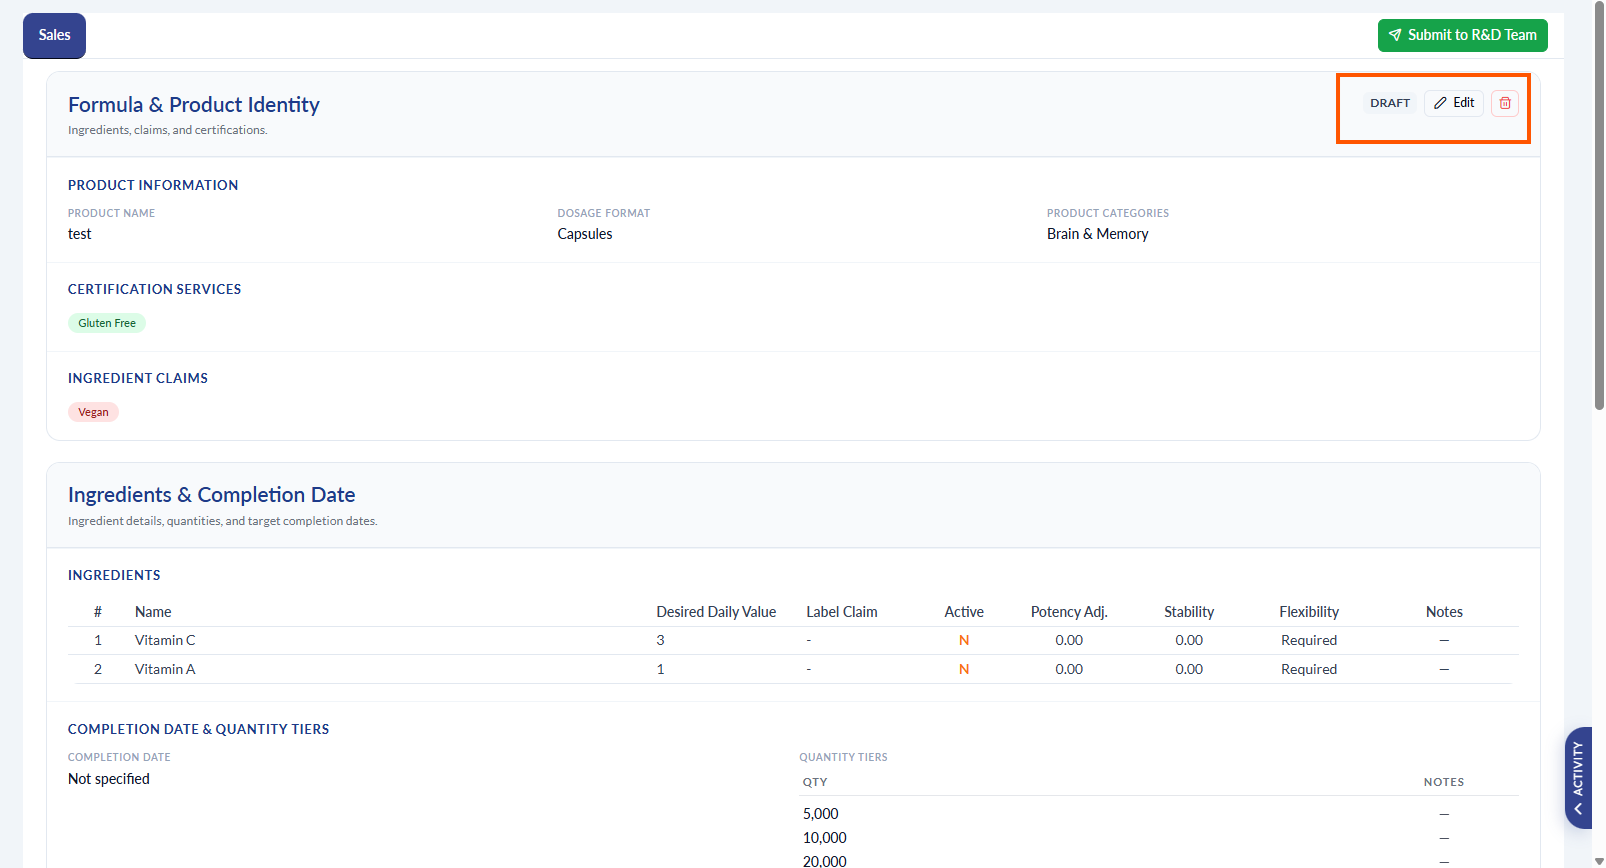The height and width of the screenshot is (868, 1606).
Task: Click the Name column header
Action: point(153,612)
